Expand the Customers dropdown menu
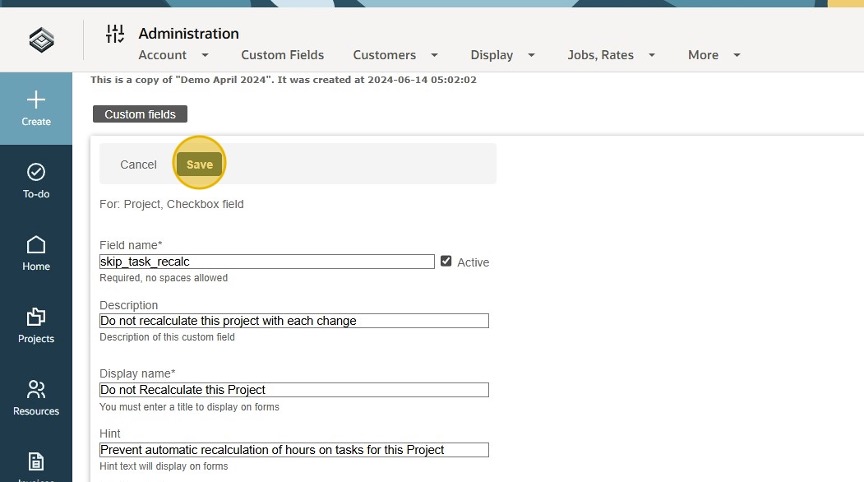 point(396,55)
